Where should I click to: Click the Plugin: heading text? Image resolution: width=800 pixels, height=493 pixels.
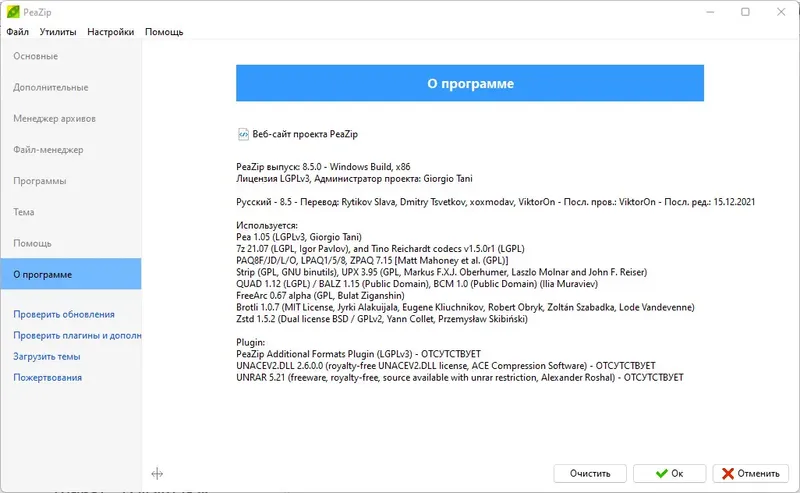[251, 342]
